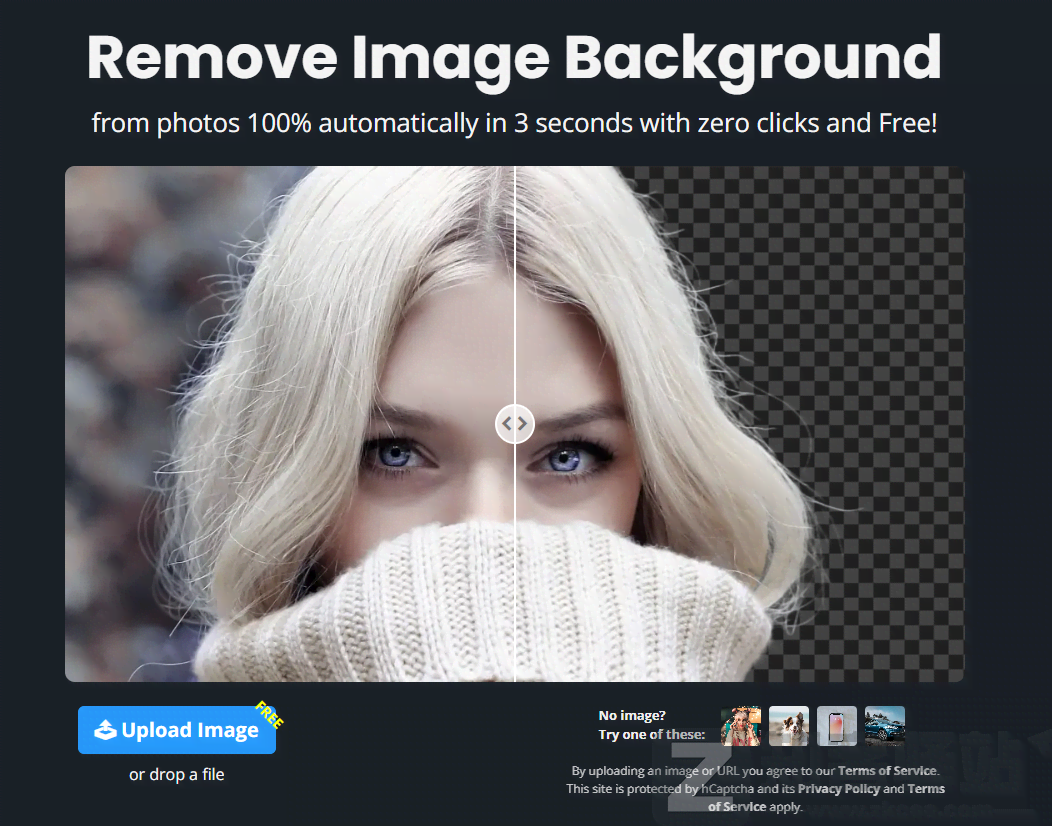Choose the dog sample image thumbnail
This screenshot has height=826, width=1052.
click(789, 725)
